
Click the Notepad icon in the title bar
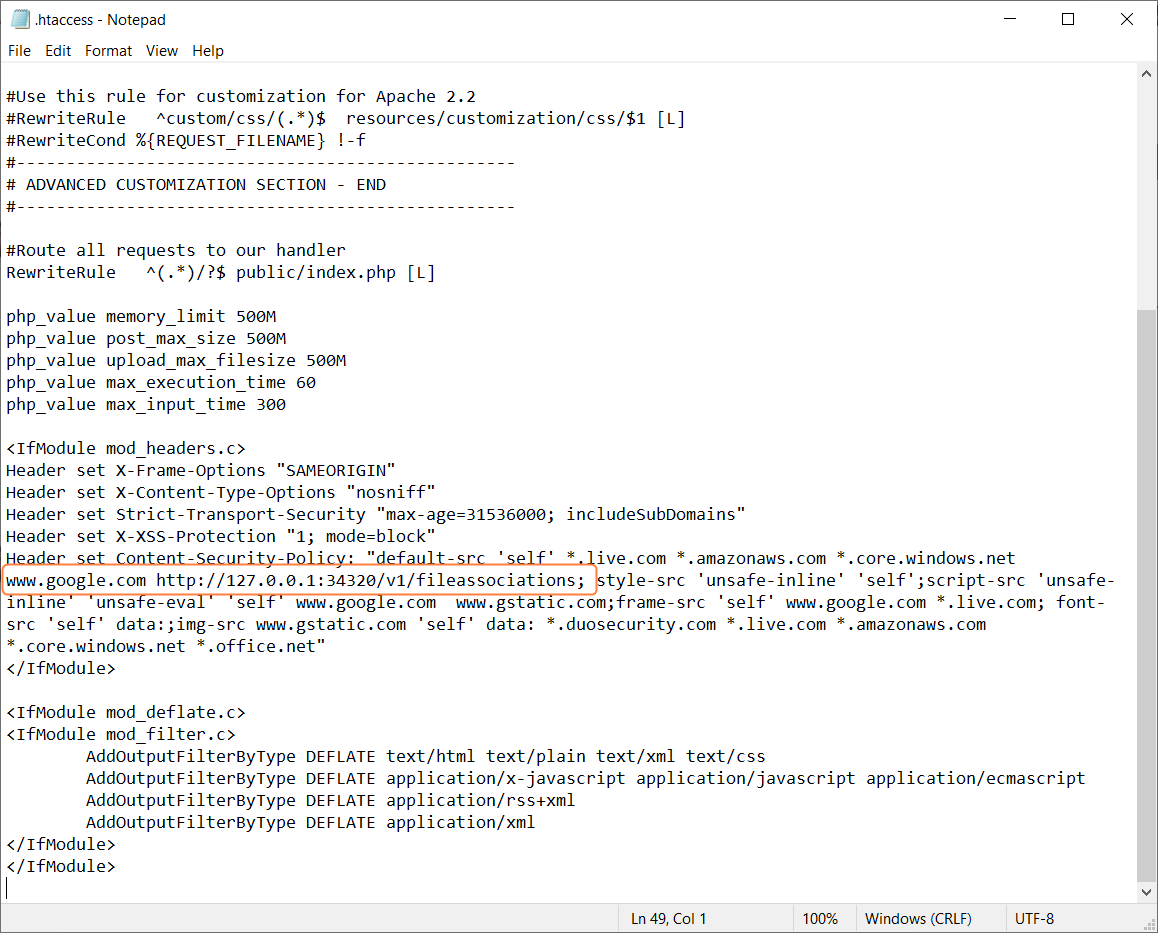[19, 19]
